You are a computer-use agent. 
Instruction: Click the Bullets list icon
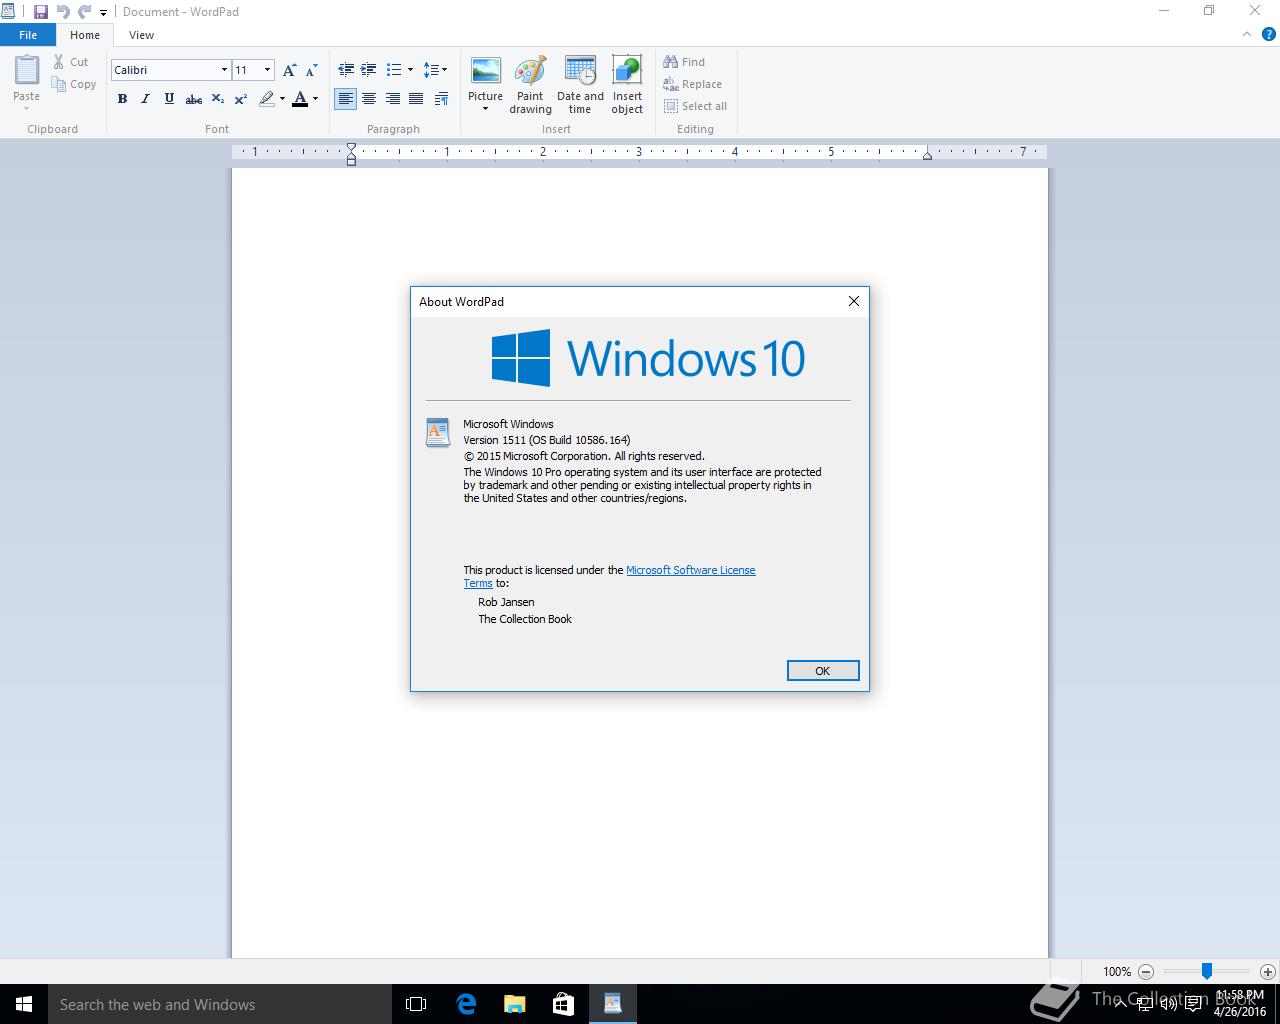(394, 70)
